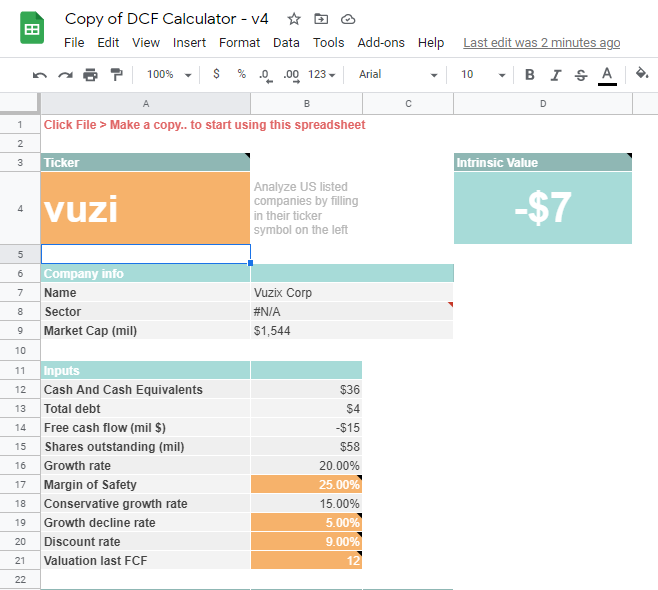Select the 9.00% discount rate cell
The width and height of the screenshot is (658, 590).
306,542
